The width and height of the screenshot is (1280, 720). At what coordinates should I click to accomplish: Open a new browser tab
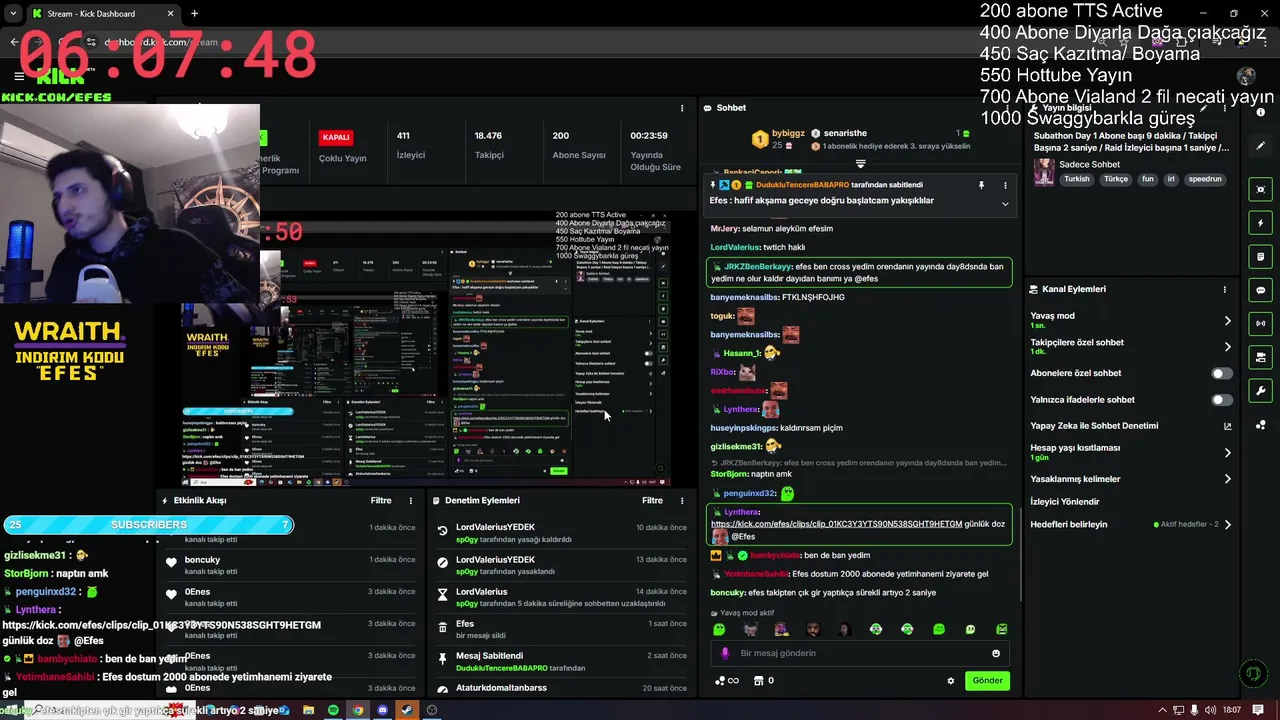(194, 13)
